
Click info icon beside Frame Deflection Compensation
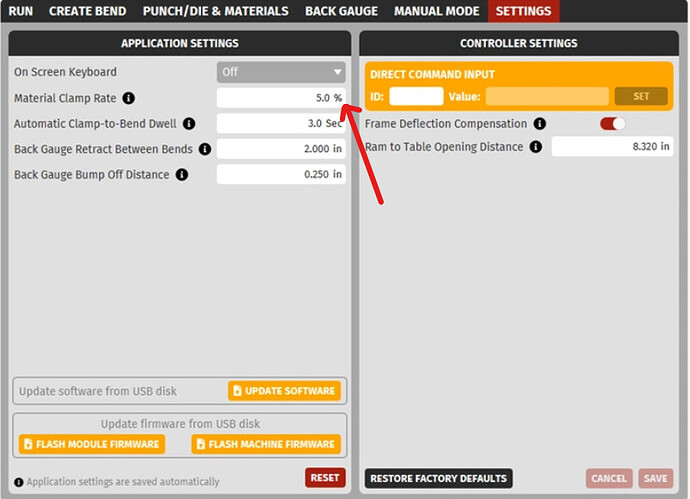pyautogui.click(x=540, y=124)
